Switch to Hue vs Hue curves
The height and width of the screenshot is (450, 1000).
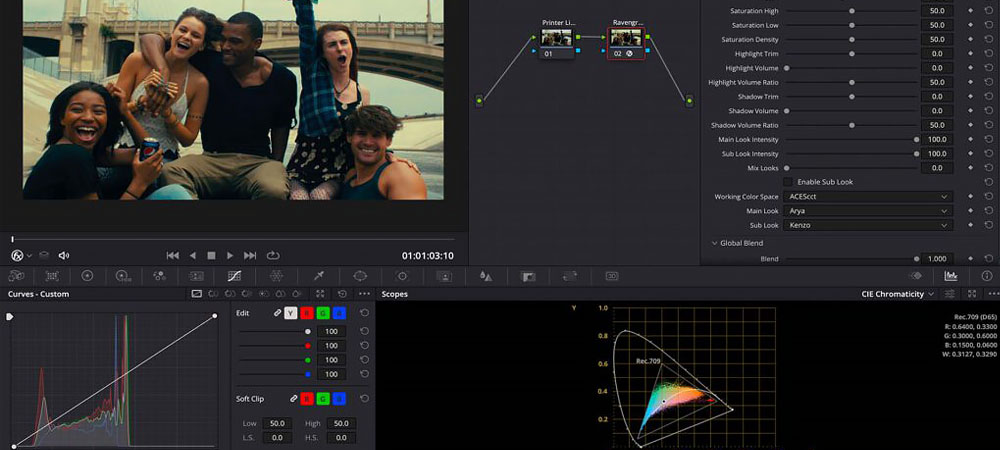214,294
